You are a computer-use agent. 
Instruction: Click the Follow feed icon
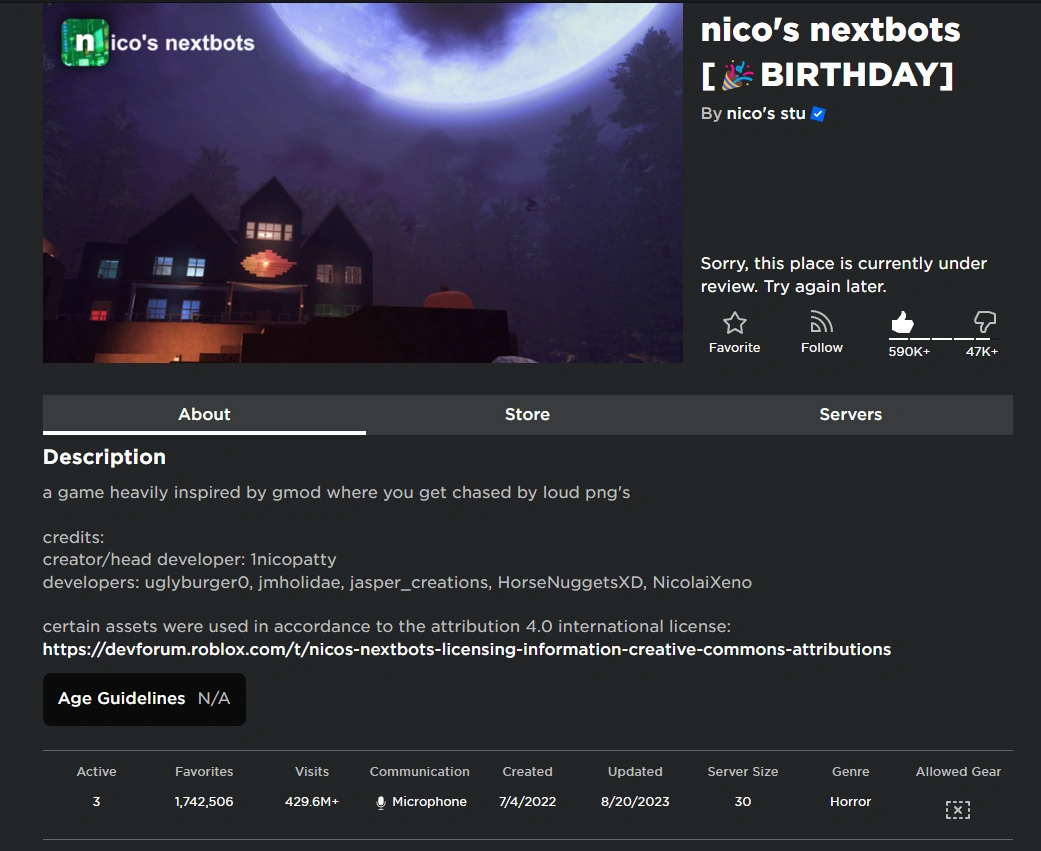(x=821, y=323)
